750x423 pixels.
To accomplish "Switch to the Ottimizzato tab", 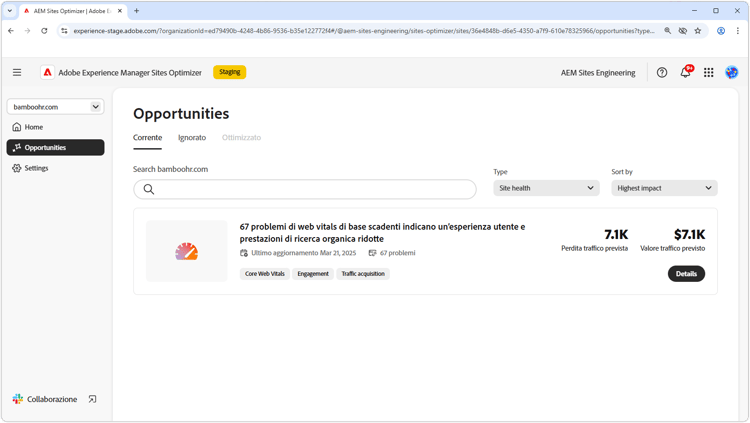I will point(242,138).
